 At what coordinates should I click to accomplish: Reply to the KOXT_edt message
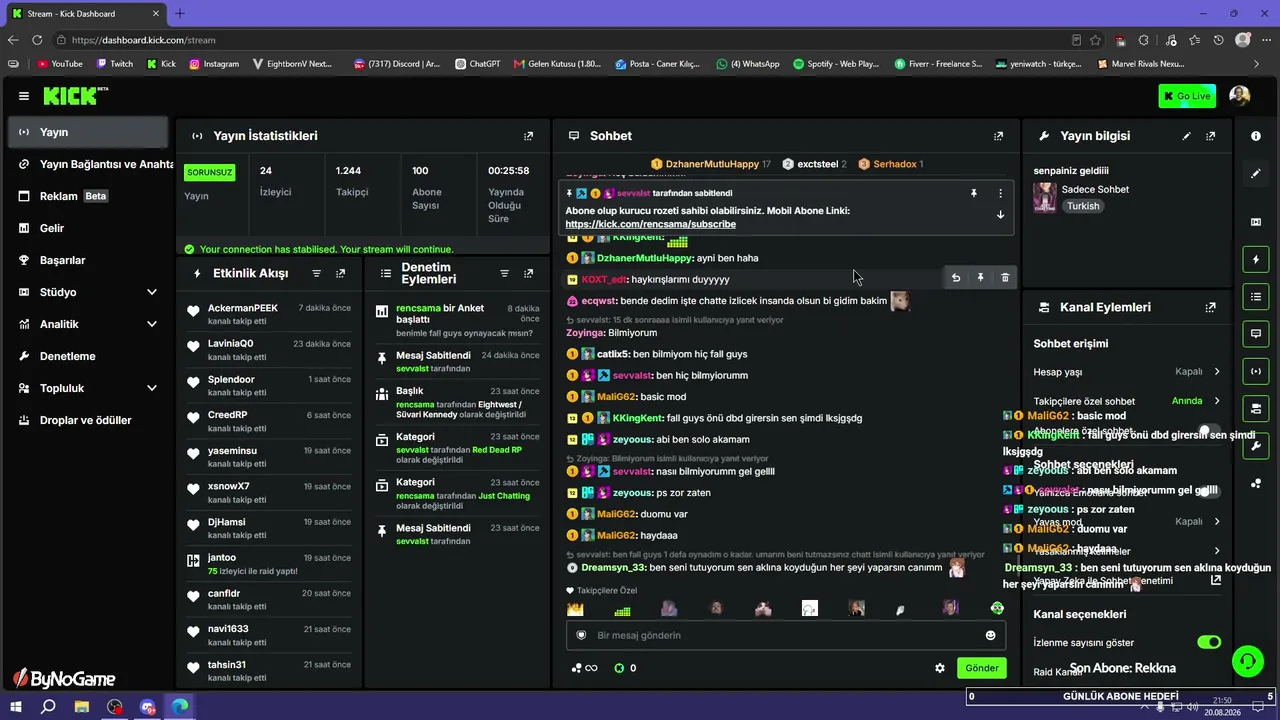pos(956,278)
